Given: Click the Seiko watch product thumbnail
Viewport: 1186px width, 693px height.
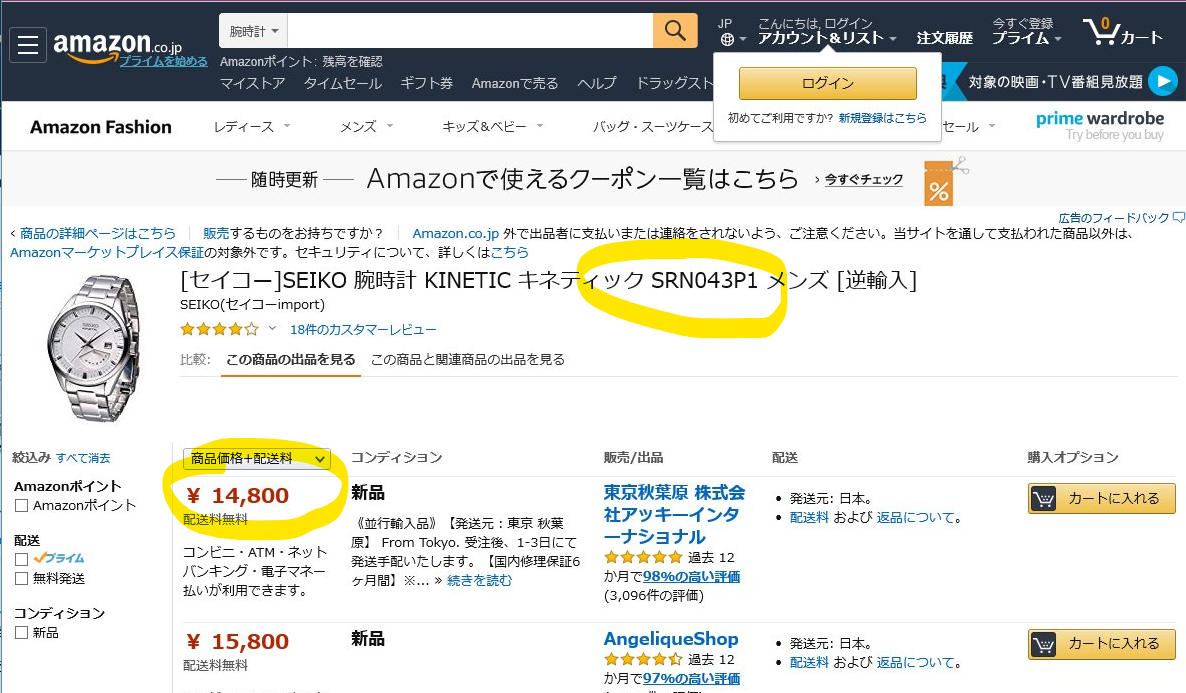Looking at the screenshot, I should [93, 346].
